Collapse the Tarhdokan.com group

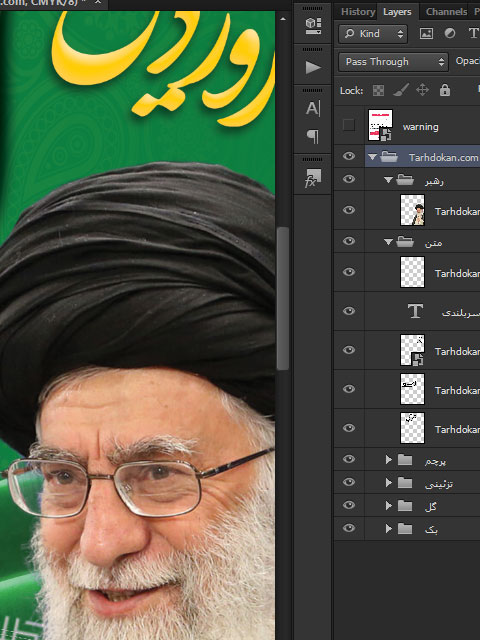tap(372, 157)
